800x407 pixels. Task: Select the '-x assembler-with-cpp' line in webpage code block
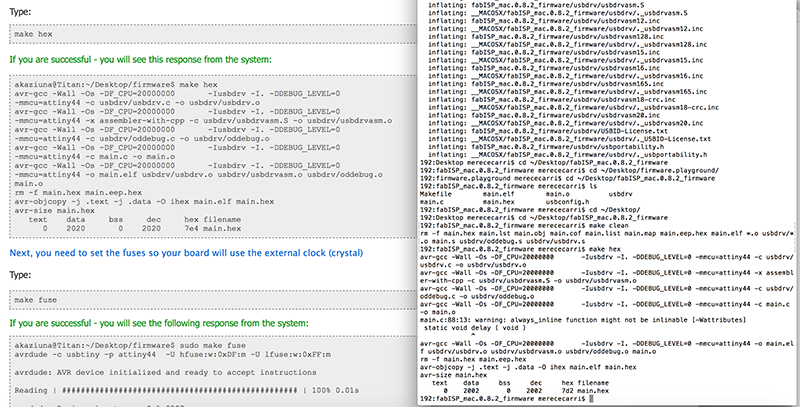[203, 120]
